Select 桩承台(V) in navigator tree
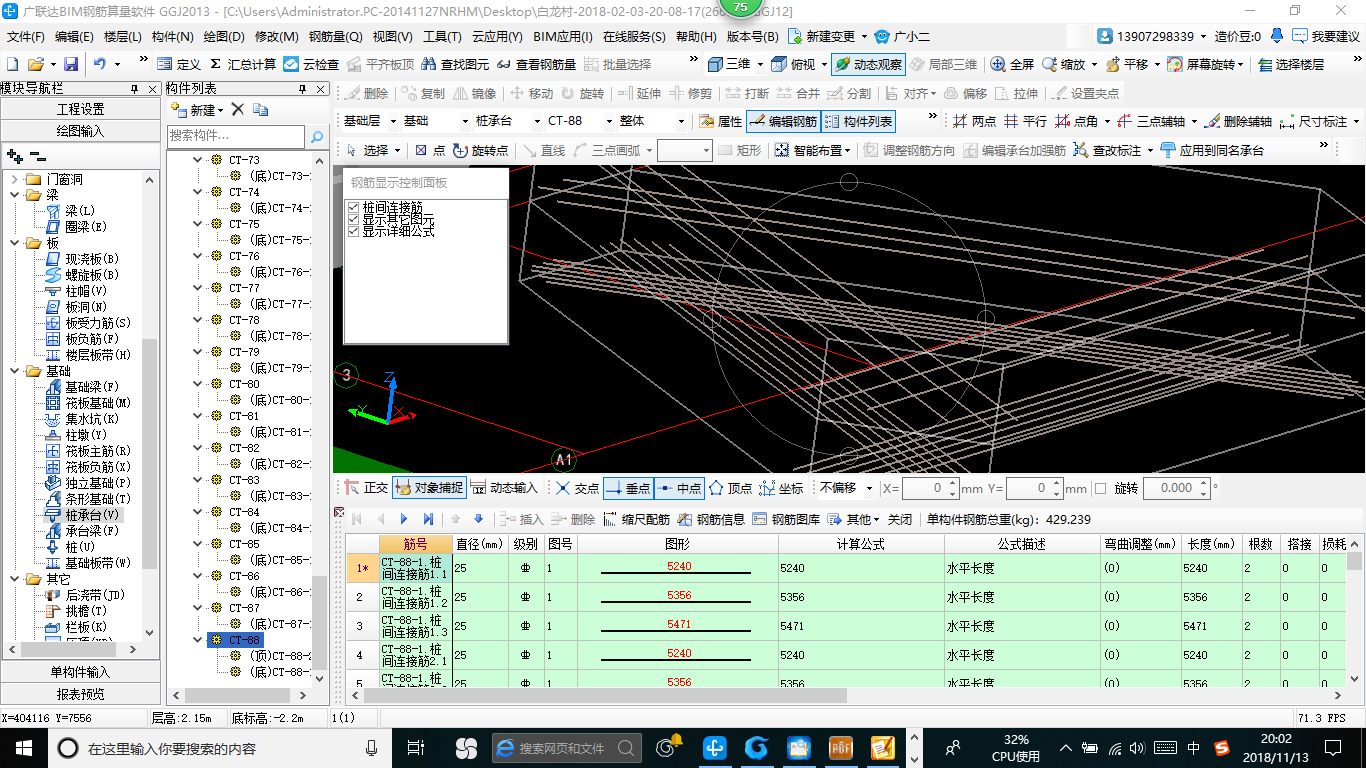This screenshot has height=768, width=1366. point(84,514)
